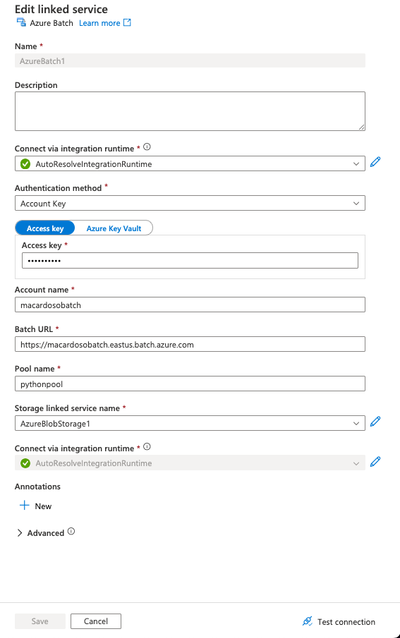Click the Account name field
The image size is (400, 638).
(x=190, y=305)
